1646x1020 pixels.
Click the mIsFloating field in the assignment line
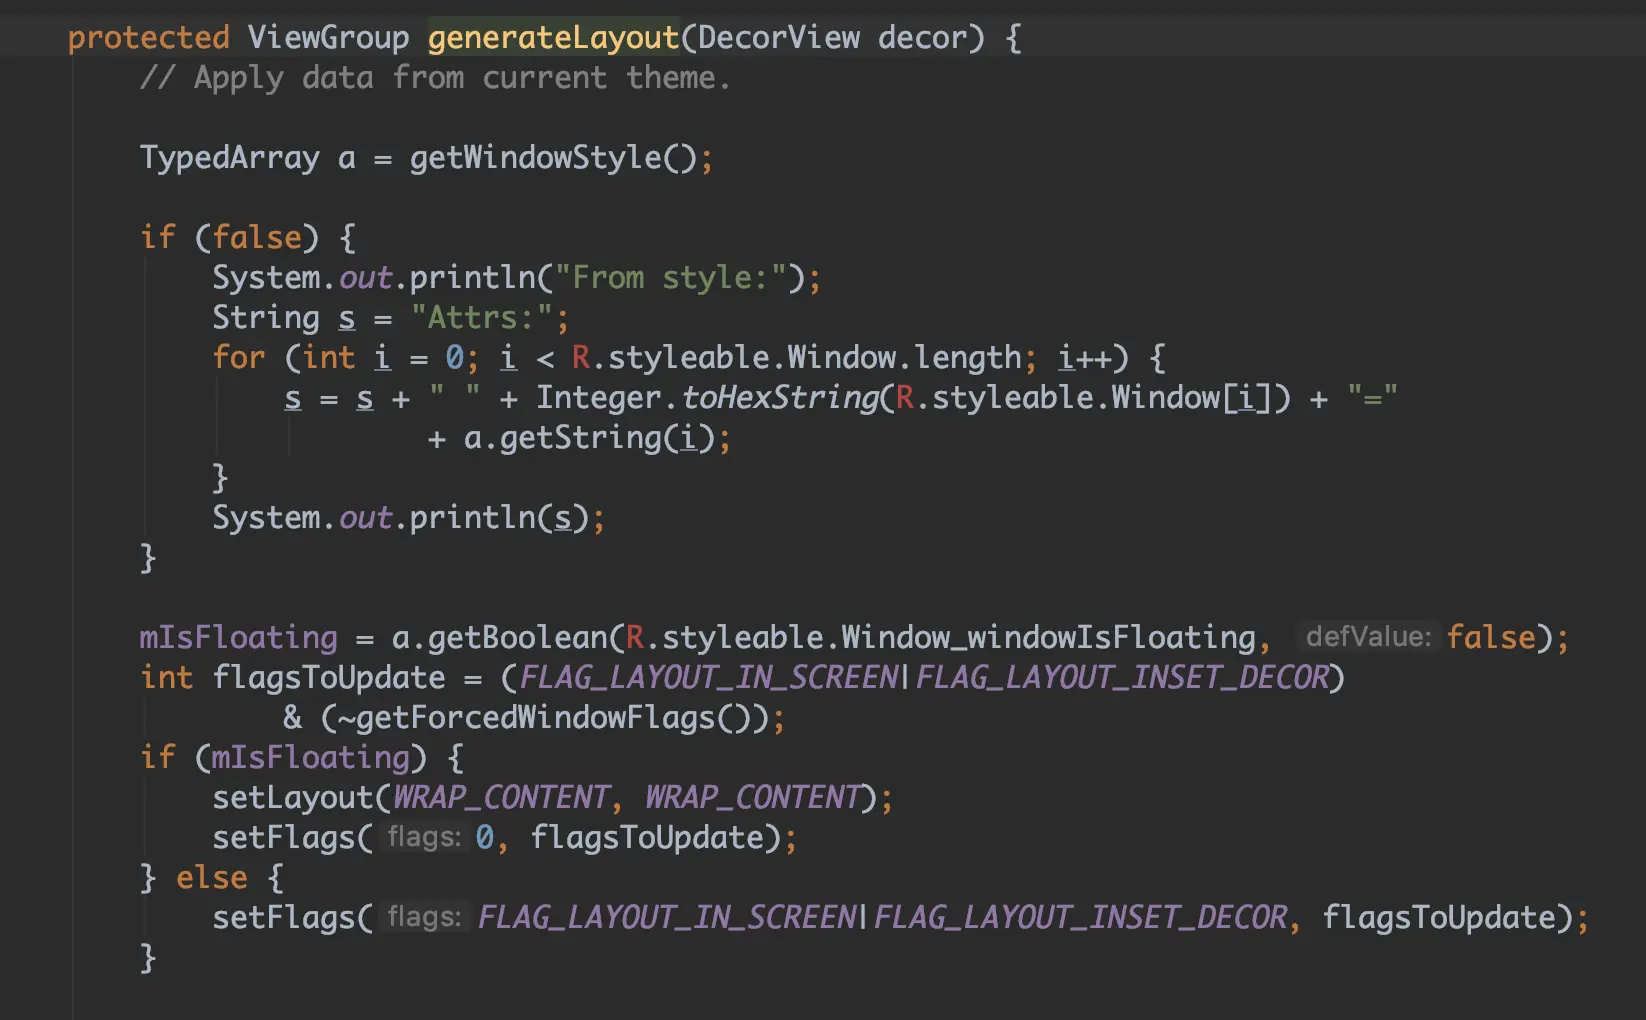239,638
